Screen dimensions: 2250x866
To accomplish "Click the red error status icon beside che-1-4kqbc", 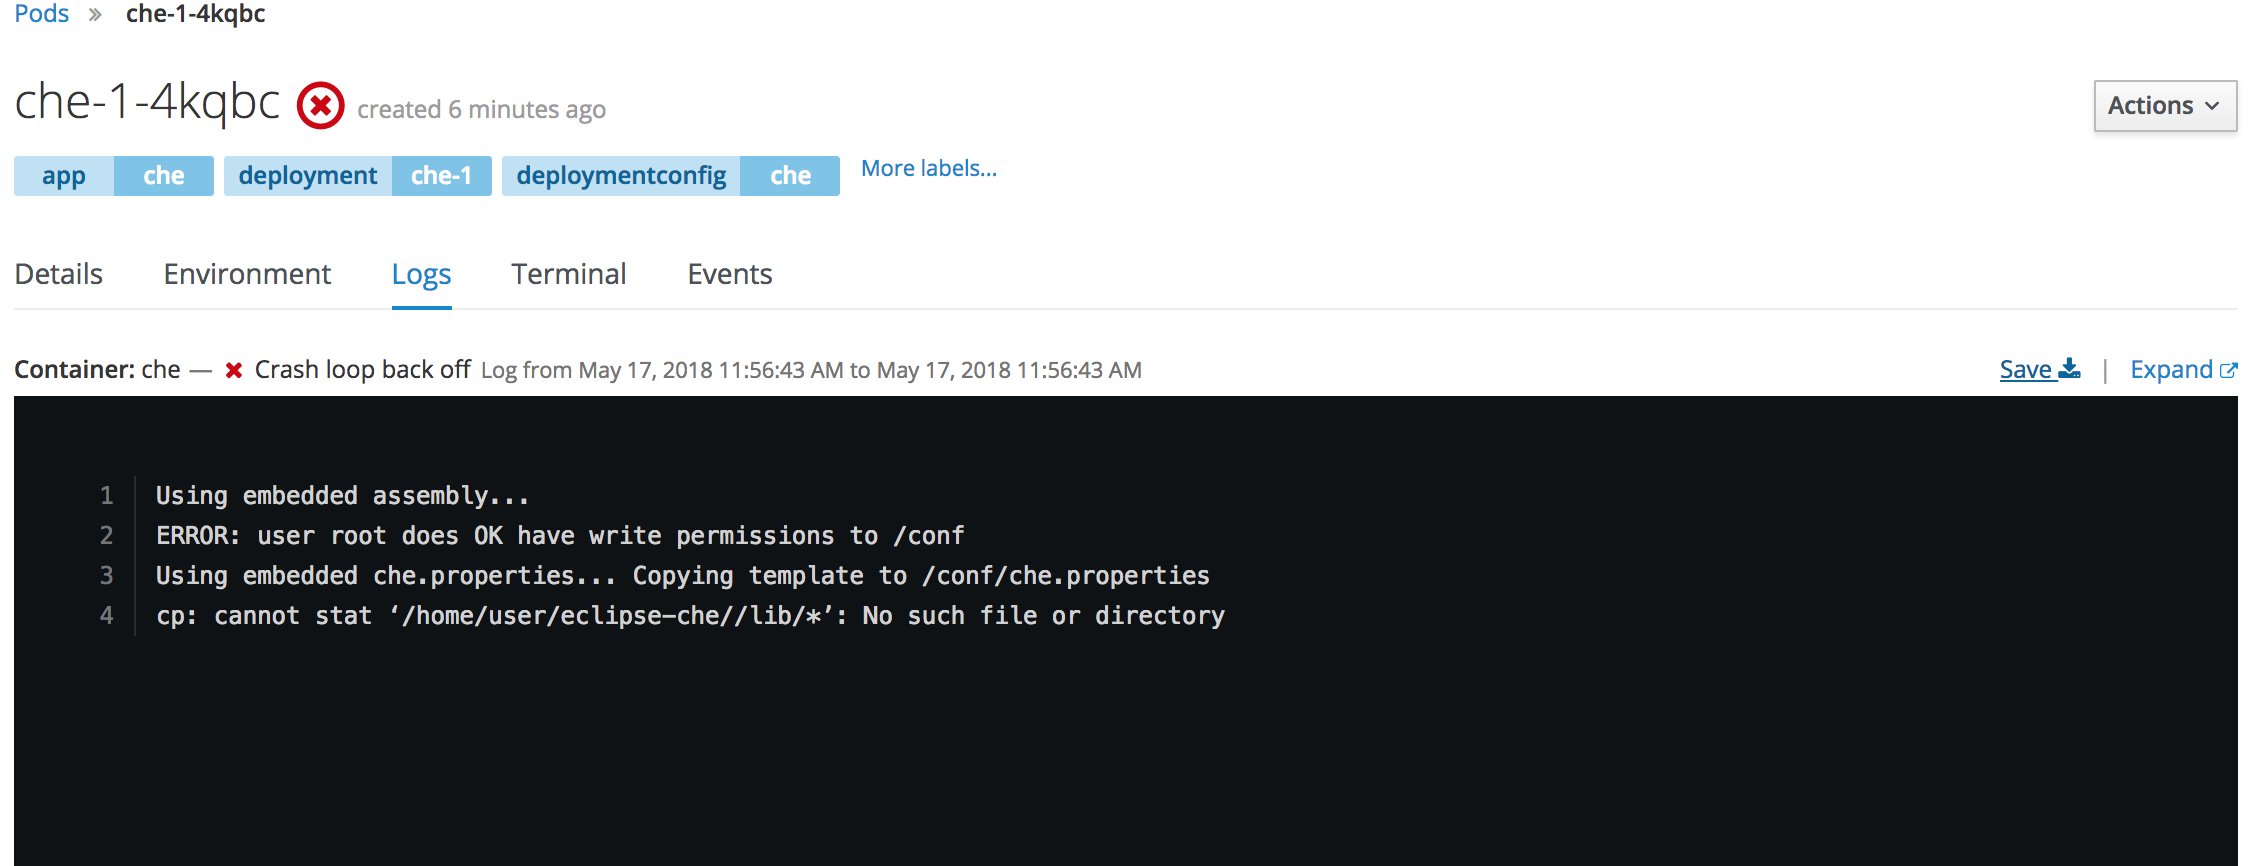I will (x=319, y=104).
